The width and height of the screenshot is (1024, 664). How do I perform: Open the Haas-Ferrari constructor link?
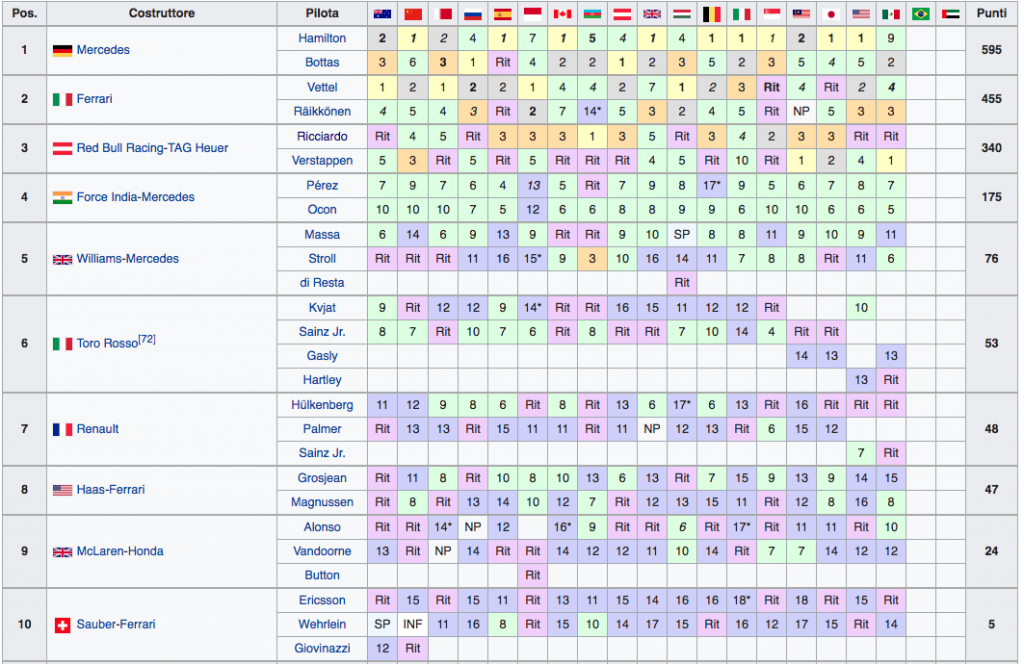point(110,490)
